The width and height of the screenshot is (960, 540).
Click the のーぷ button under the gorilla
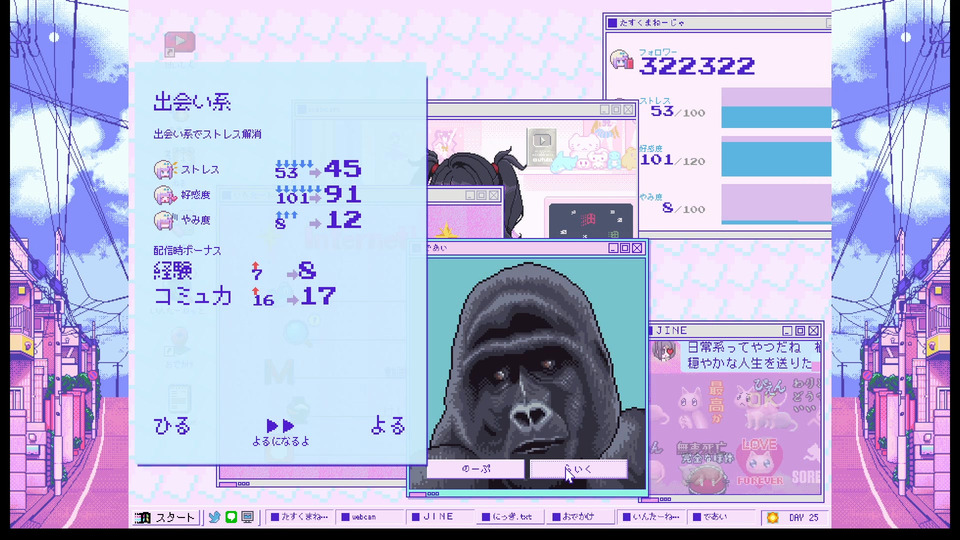click(x=476, y=469)
